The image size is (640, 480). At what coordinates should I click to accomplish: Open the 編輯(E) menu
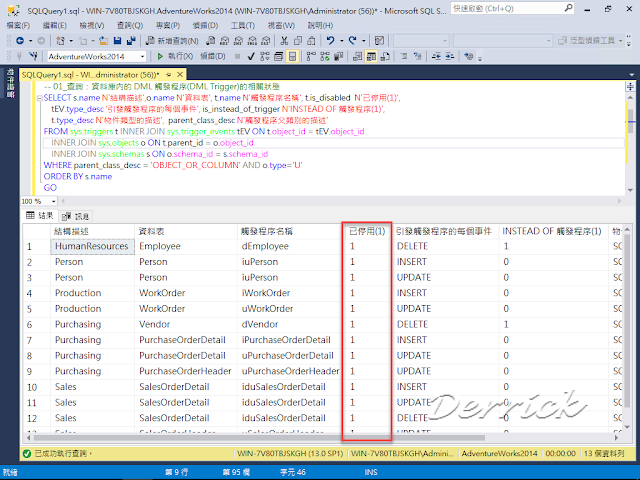(54, 25)
